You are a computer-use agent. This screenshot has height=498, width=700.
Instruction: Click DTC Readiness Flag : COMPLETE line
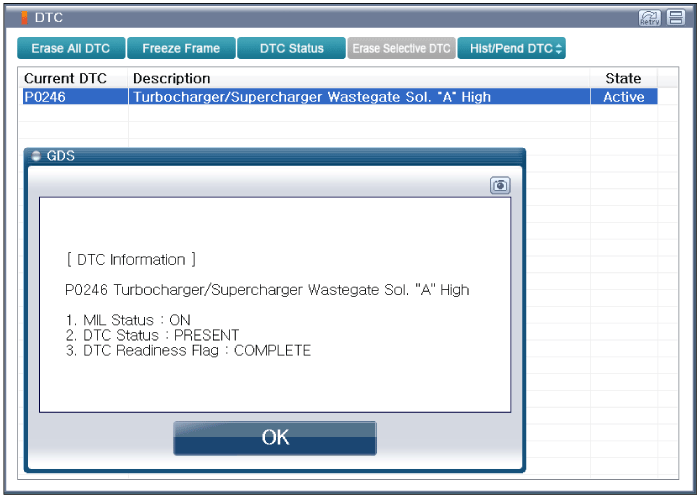tap(188, 351)
